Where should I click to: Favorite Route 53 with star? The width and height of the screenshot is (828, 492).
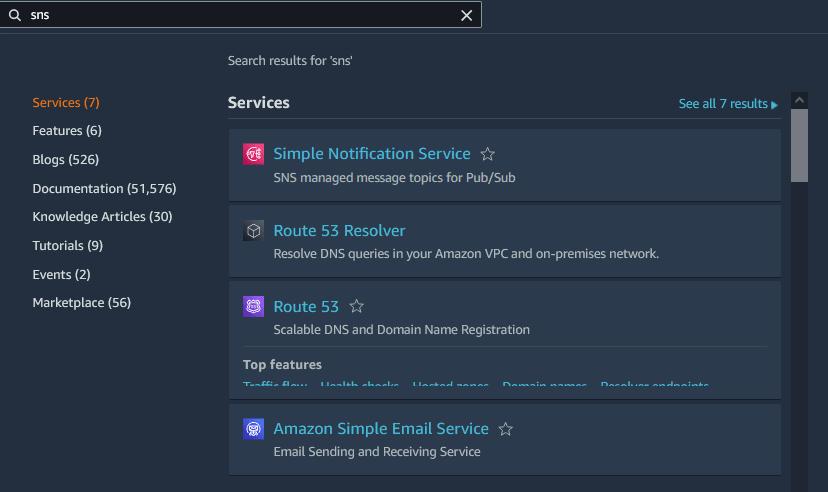pos(356,306)
